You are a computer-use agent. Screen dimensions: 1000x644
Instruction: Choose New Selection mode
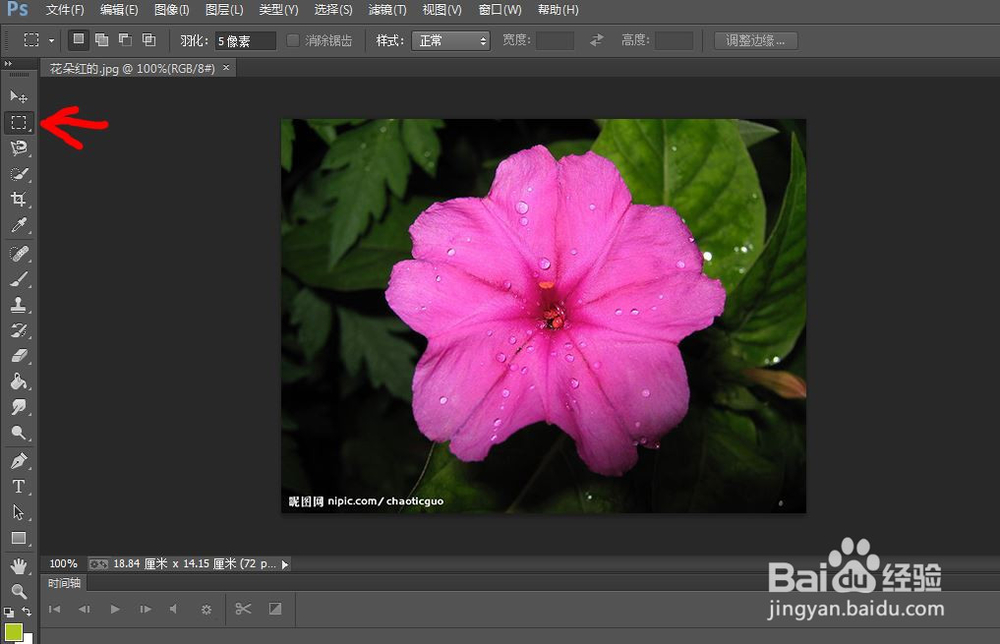coord(78,40)
